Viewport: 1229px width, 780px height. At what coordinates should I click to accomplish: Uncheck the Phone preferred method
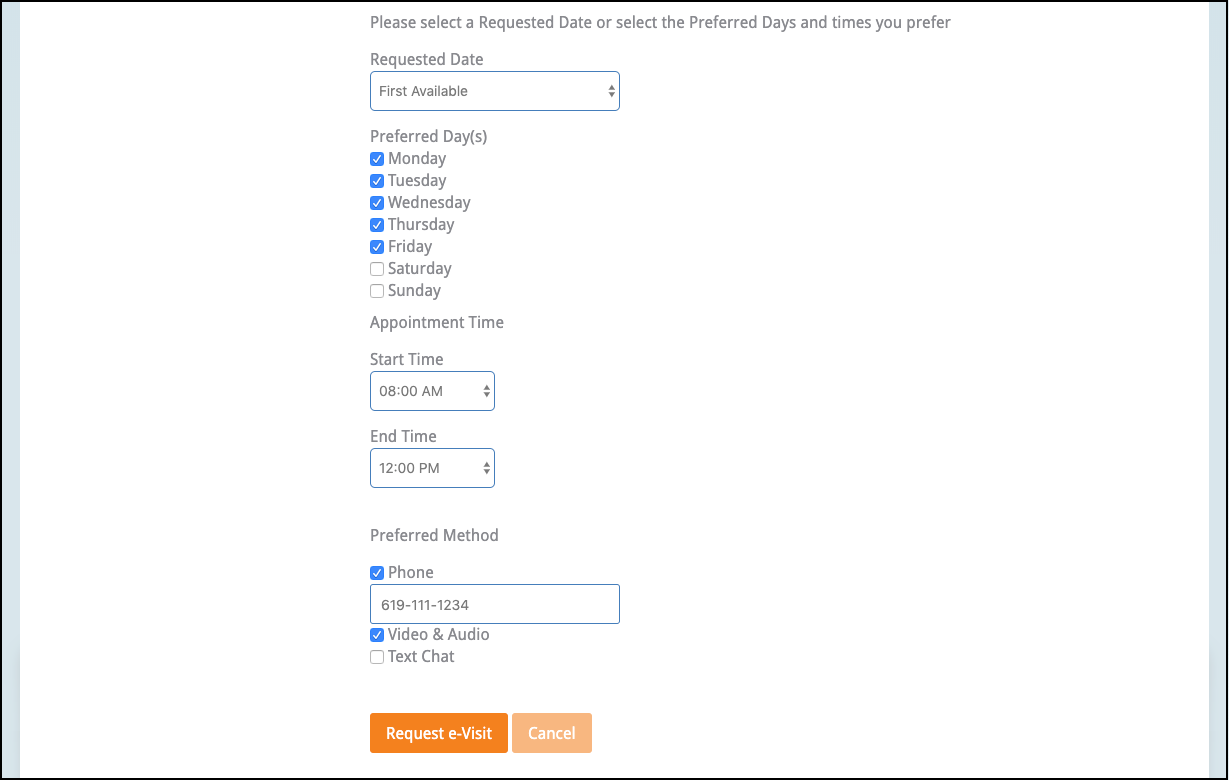pos(377,573)
